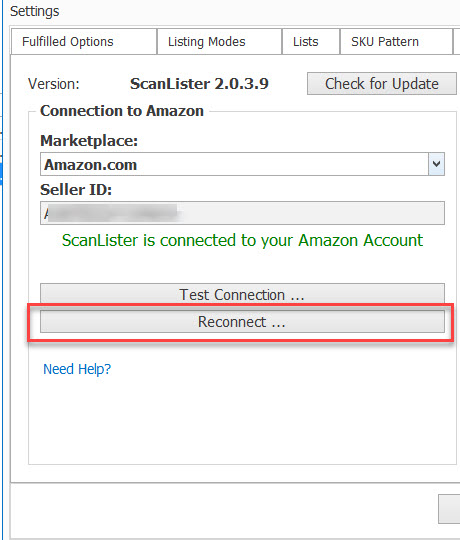
Task: Switch to the Listing Modes tab
Action: tap(219, 42)
